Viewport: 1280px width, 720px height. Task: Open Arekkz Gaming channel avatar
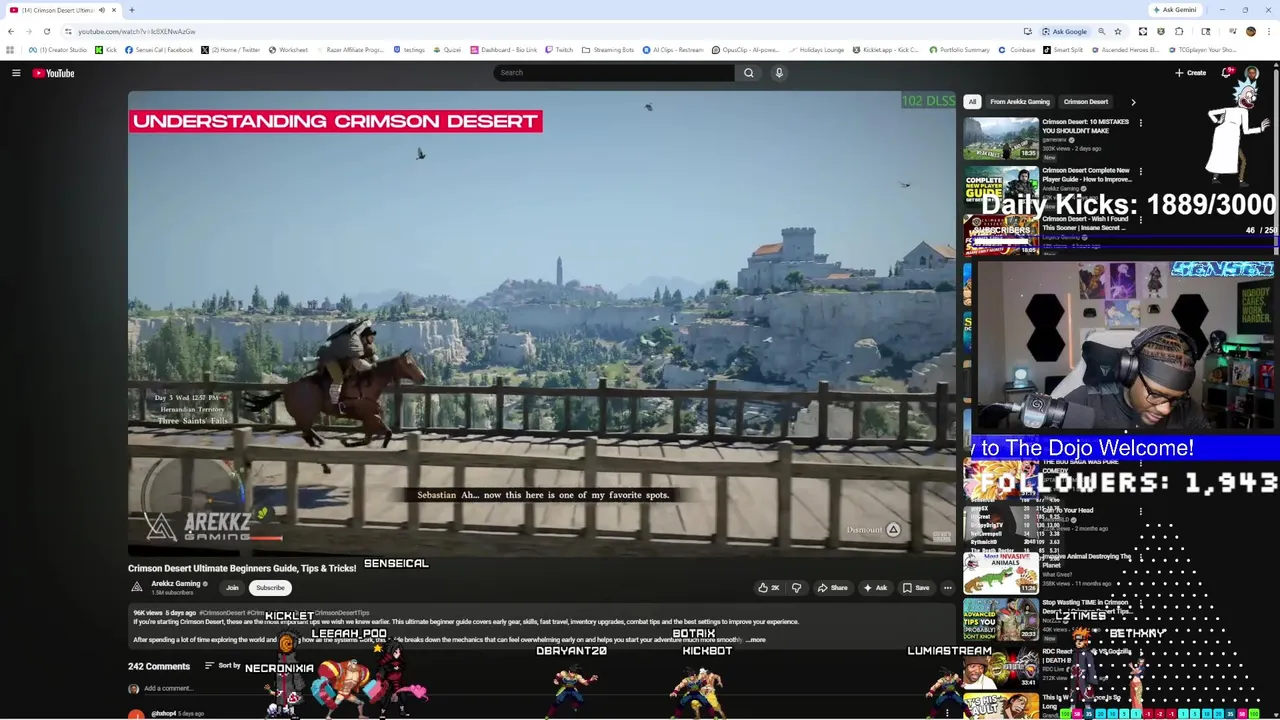(x=137, y=587)
